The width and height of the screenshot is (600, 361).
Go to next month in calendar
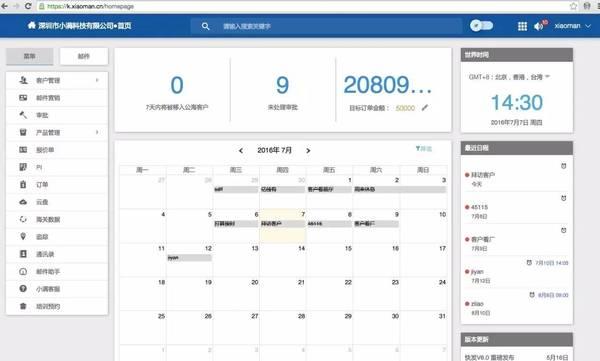coord(308,150)
